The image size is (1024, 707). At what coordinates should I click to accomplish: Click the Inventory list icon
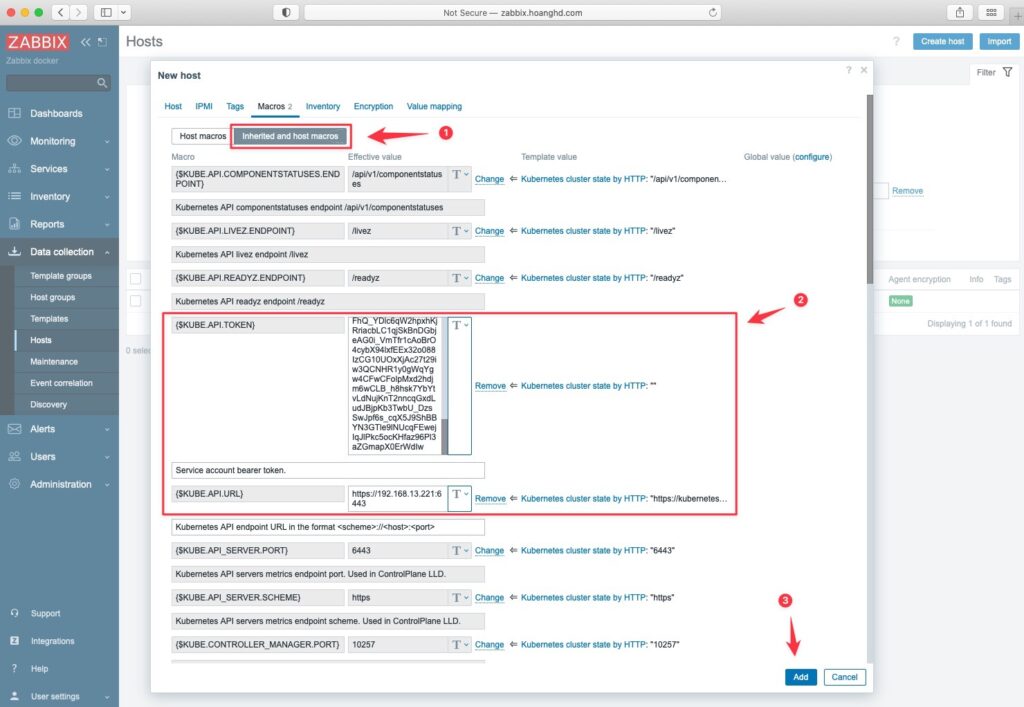pyautogui.click(x=14, y=196)
